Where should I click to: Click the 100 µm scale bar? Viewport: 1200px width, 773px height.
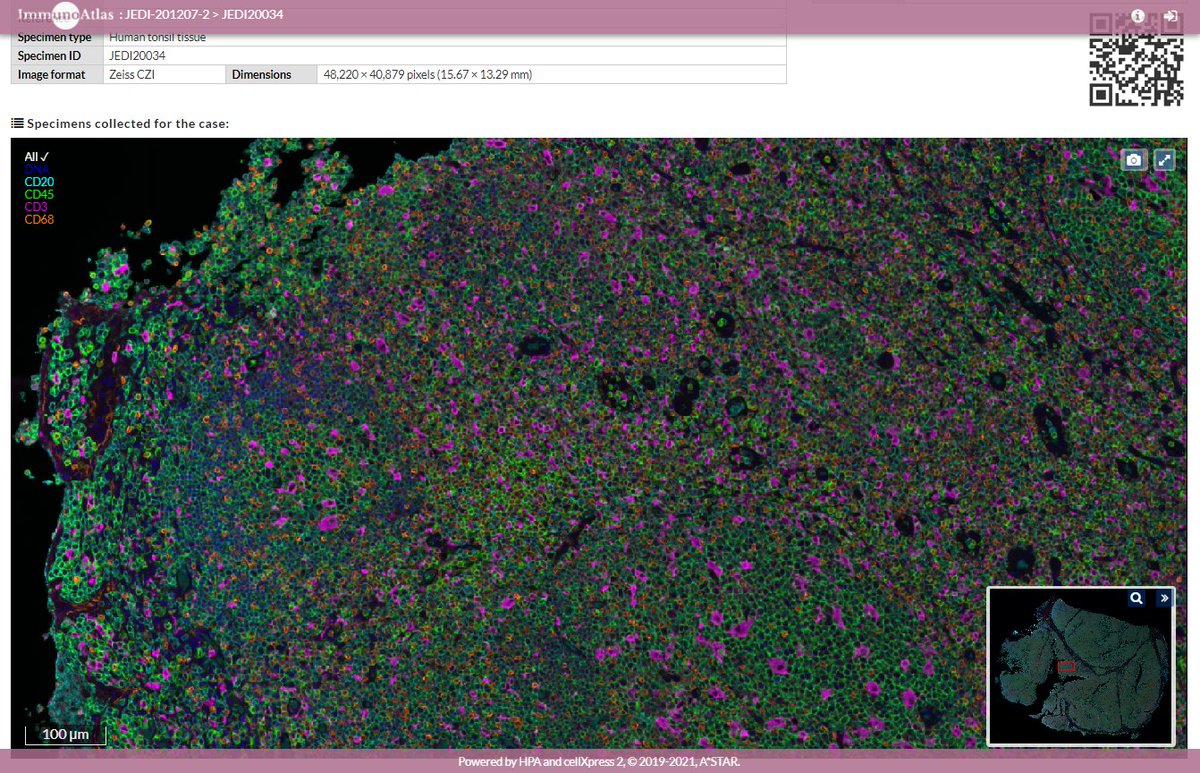tap(65, 735)
